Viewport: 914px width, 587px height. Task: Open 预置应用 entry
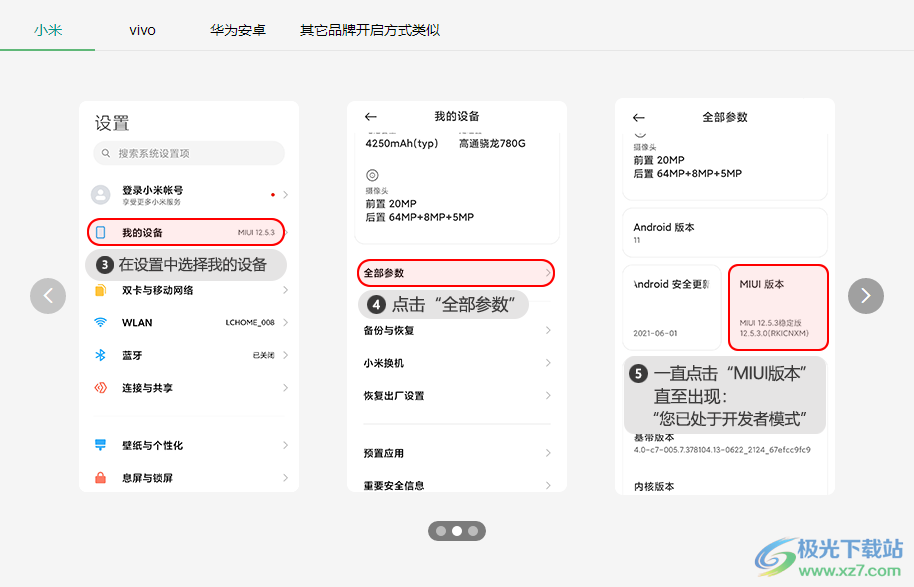tap(457, 453)
